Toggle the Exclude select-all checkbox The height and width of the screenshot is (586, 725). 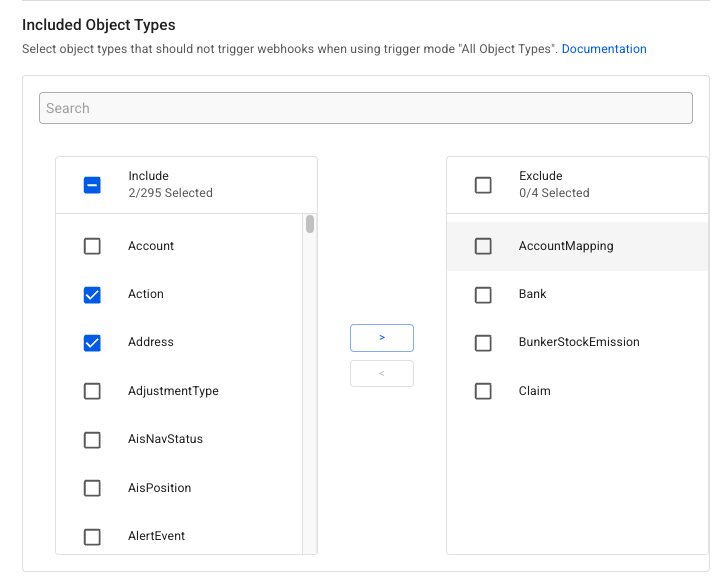[x=483, y=185]
